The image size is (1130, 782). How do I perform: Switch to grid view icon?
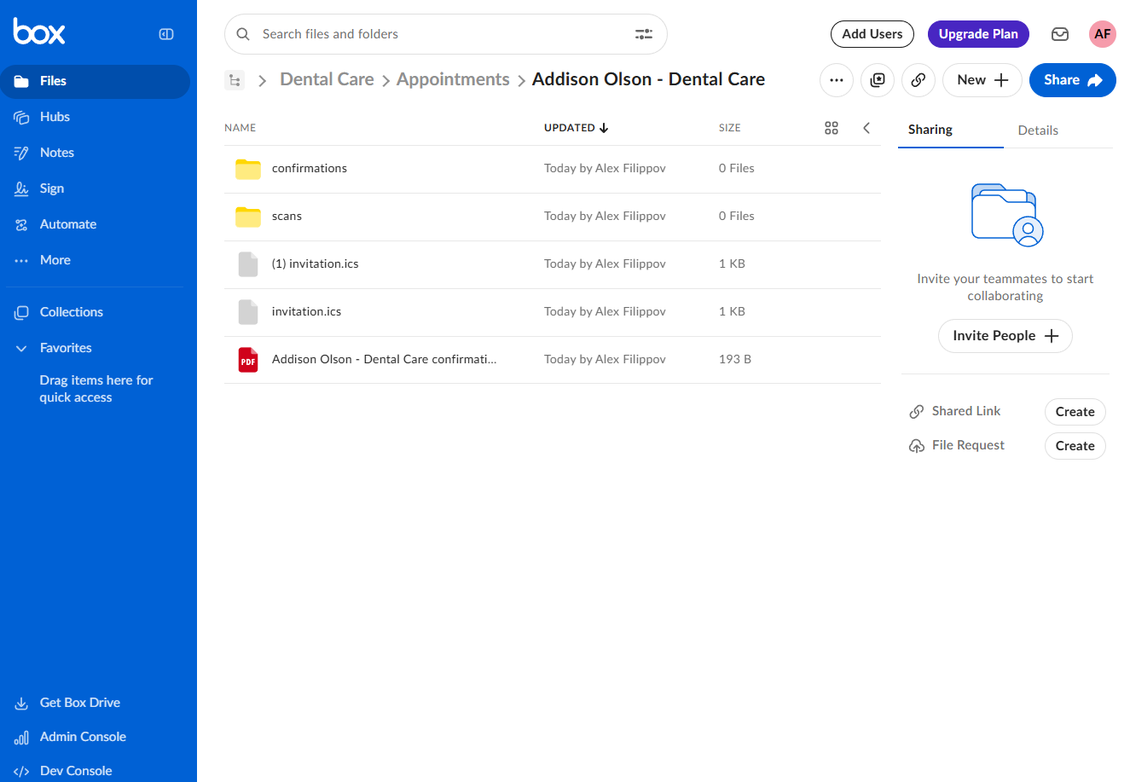pyautogui.click(x=831, y=128)
